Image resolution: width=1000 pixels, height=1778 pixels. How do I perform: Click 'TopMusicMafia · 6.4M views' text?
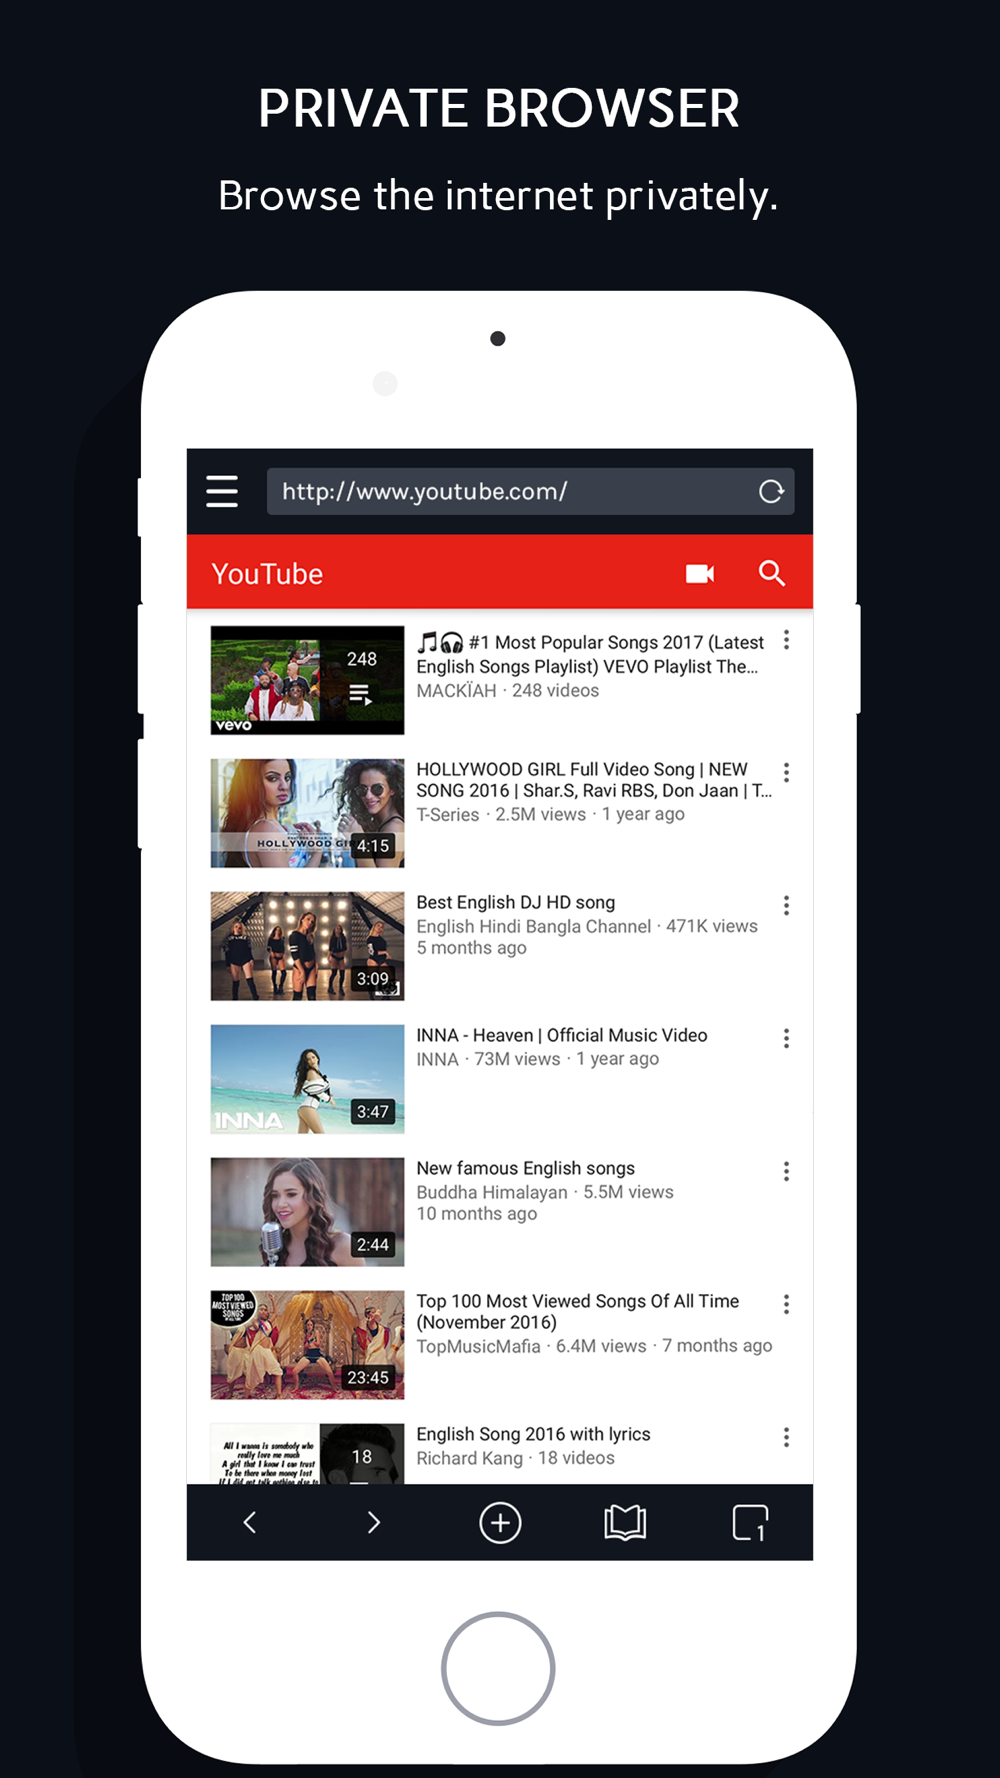[531, 1346]
